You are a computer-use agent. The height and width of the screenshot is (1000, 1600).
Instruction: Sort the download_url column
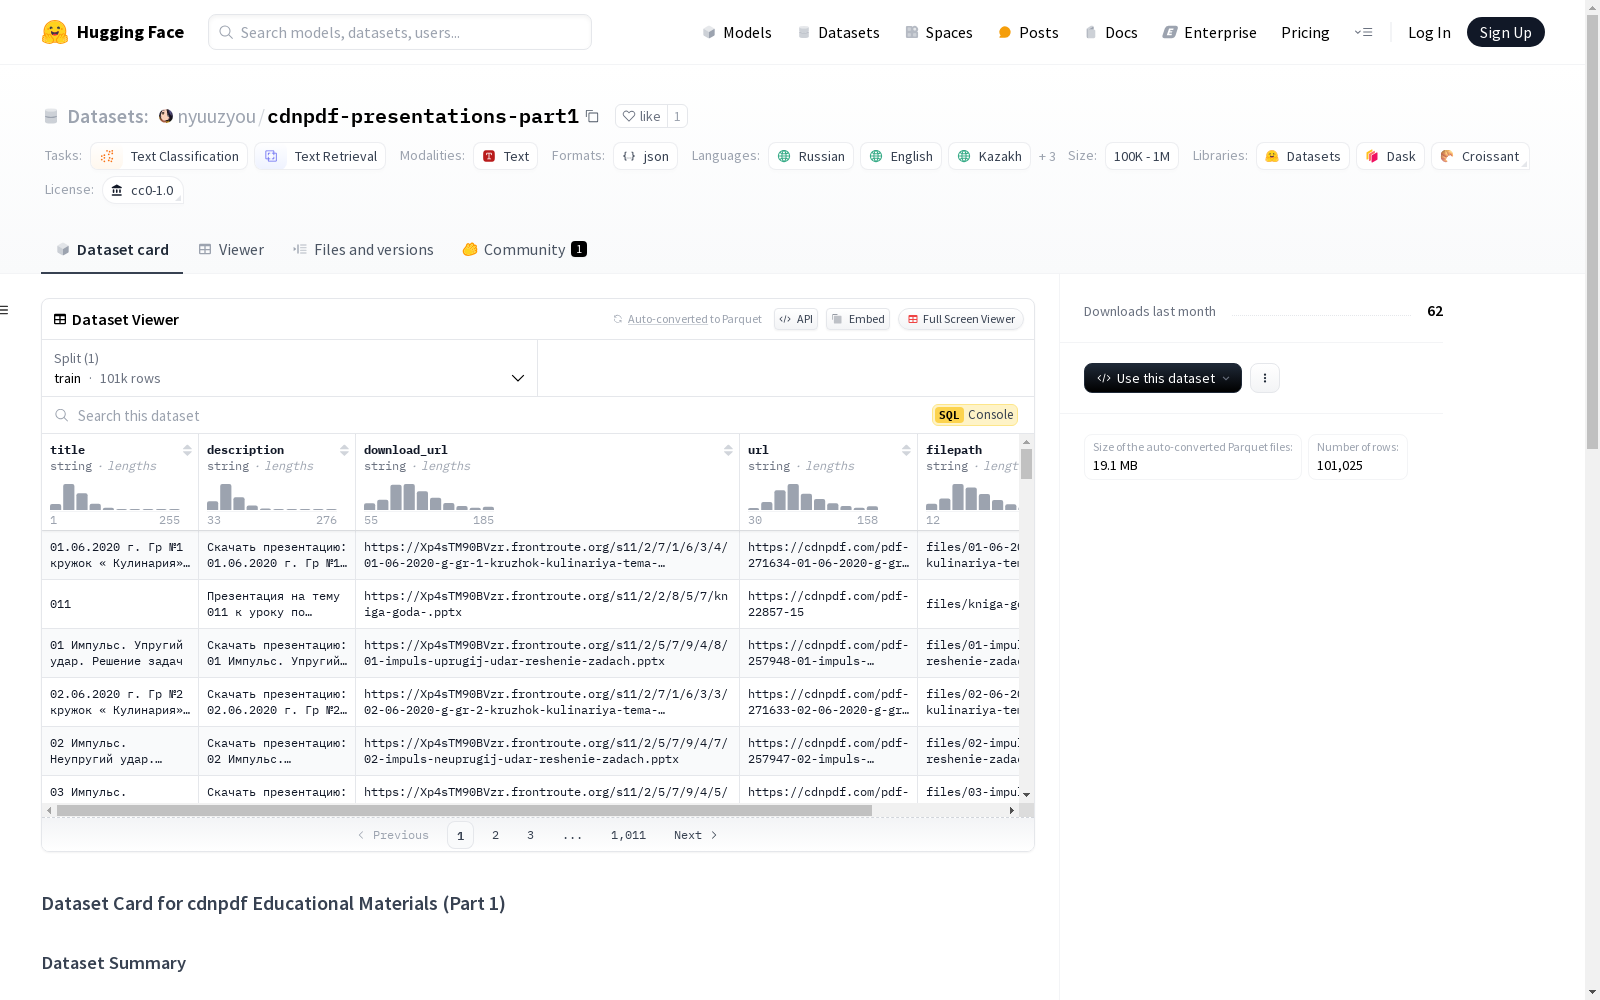point(728,450)
